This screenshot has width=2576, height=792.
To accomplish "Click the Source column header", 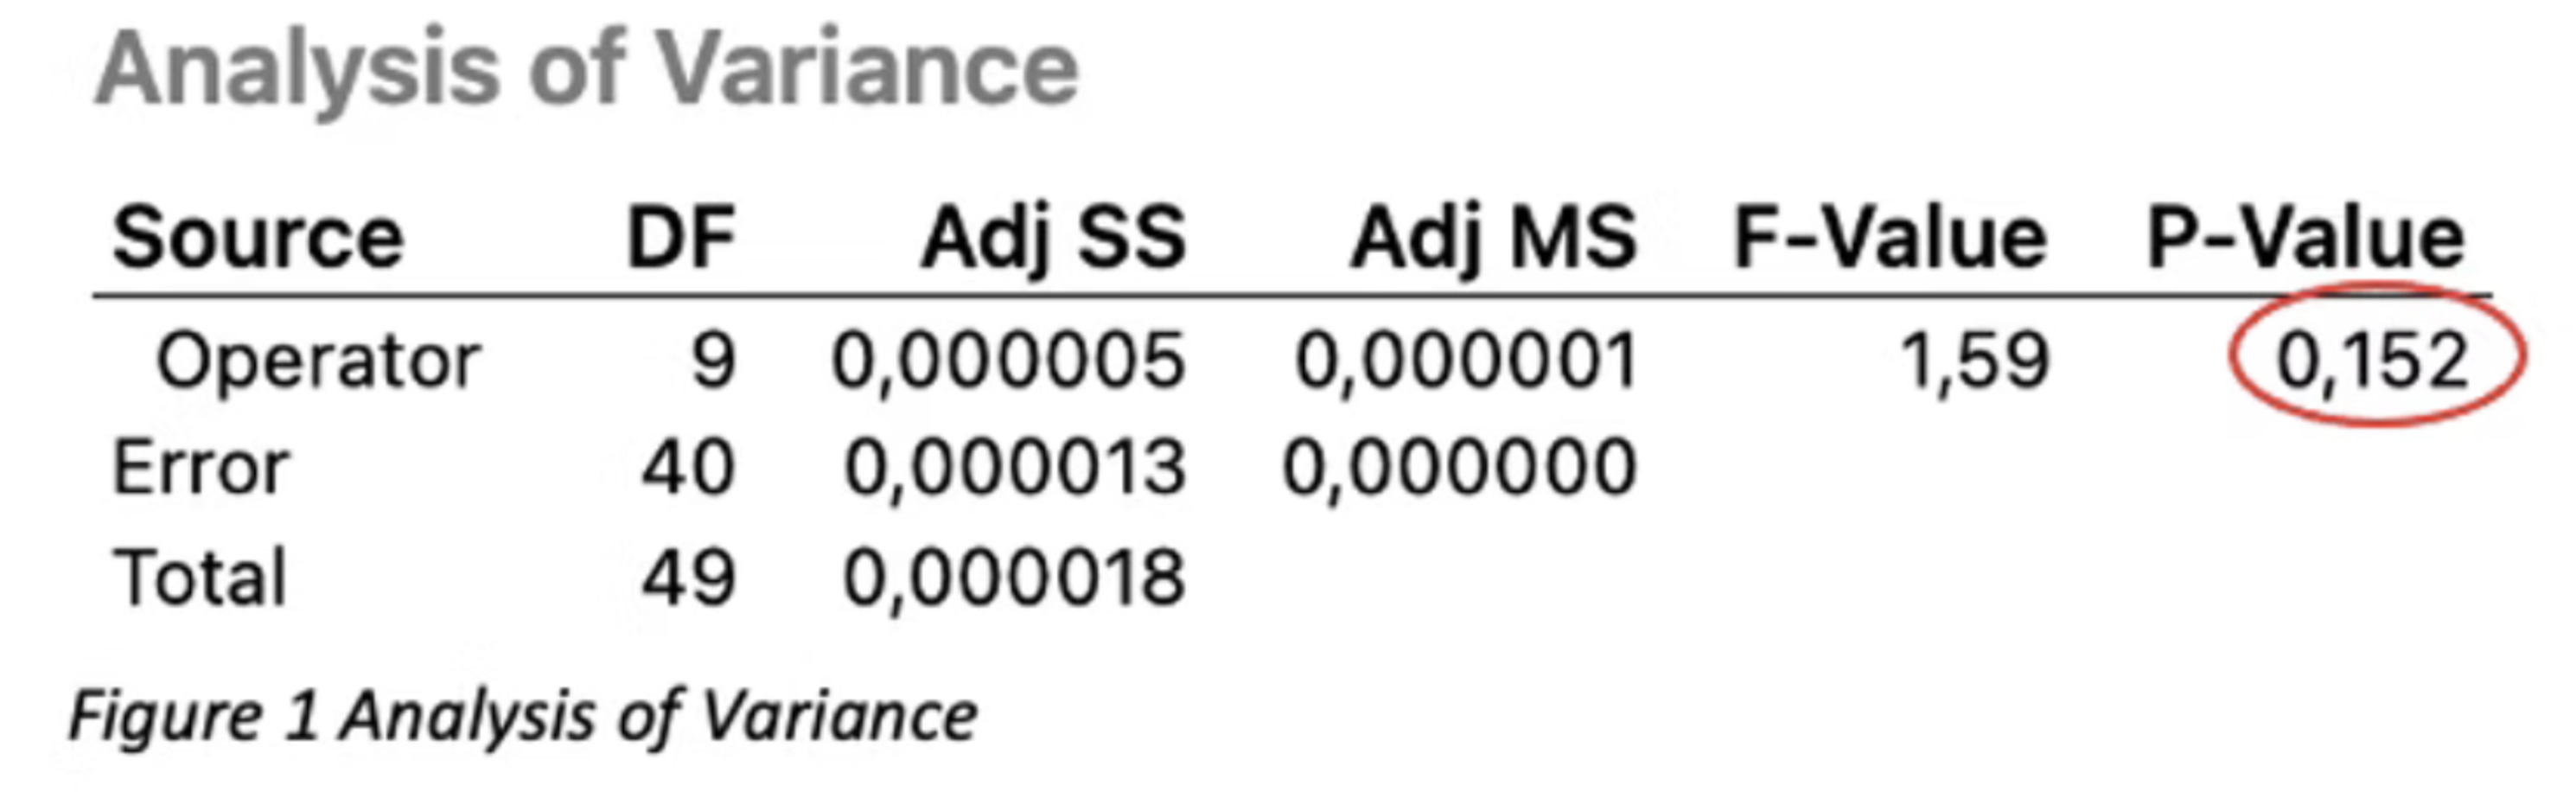I will tap(258, 238).
